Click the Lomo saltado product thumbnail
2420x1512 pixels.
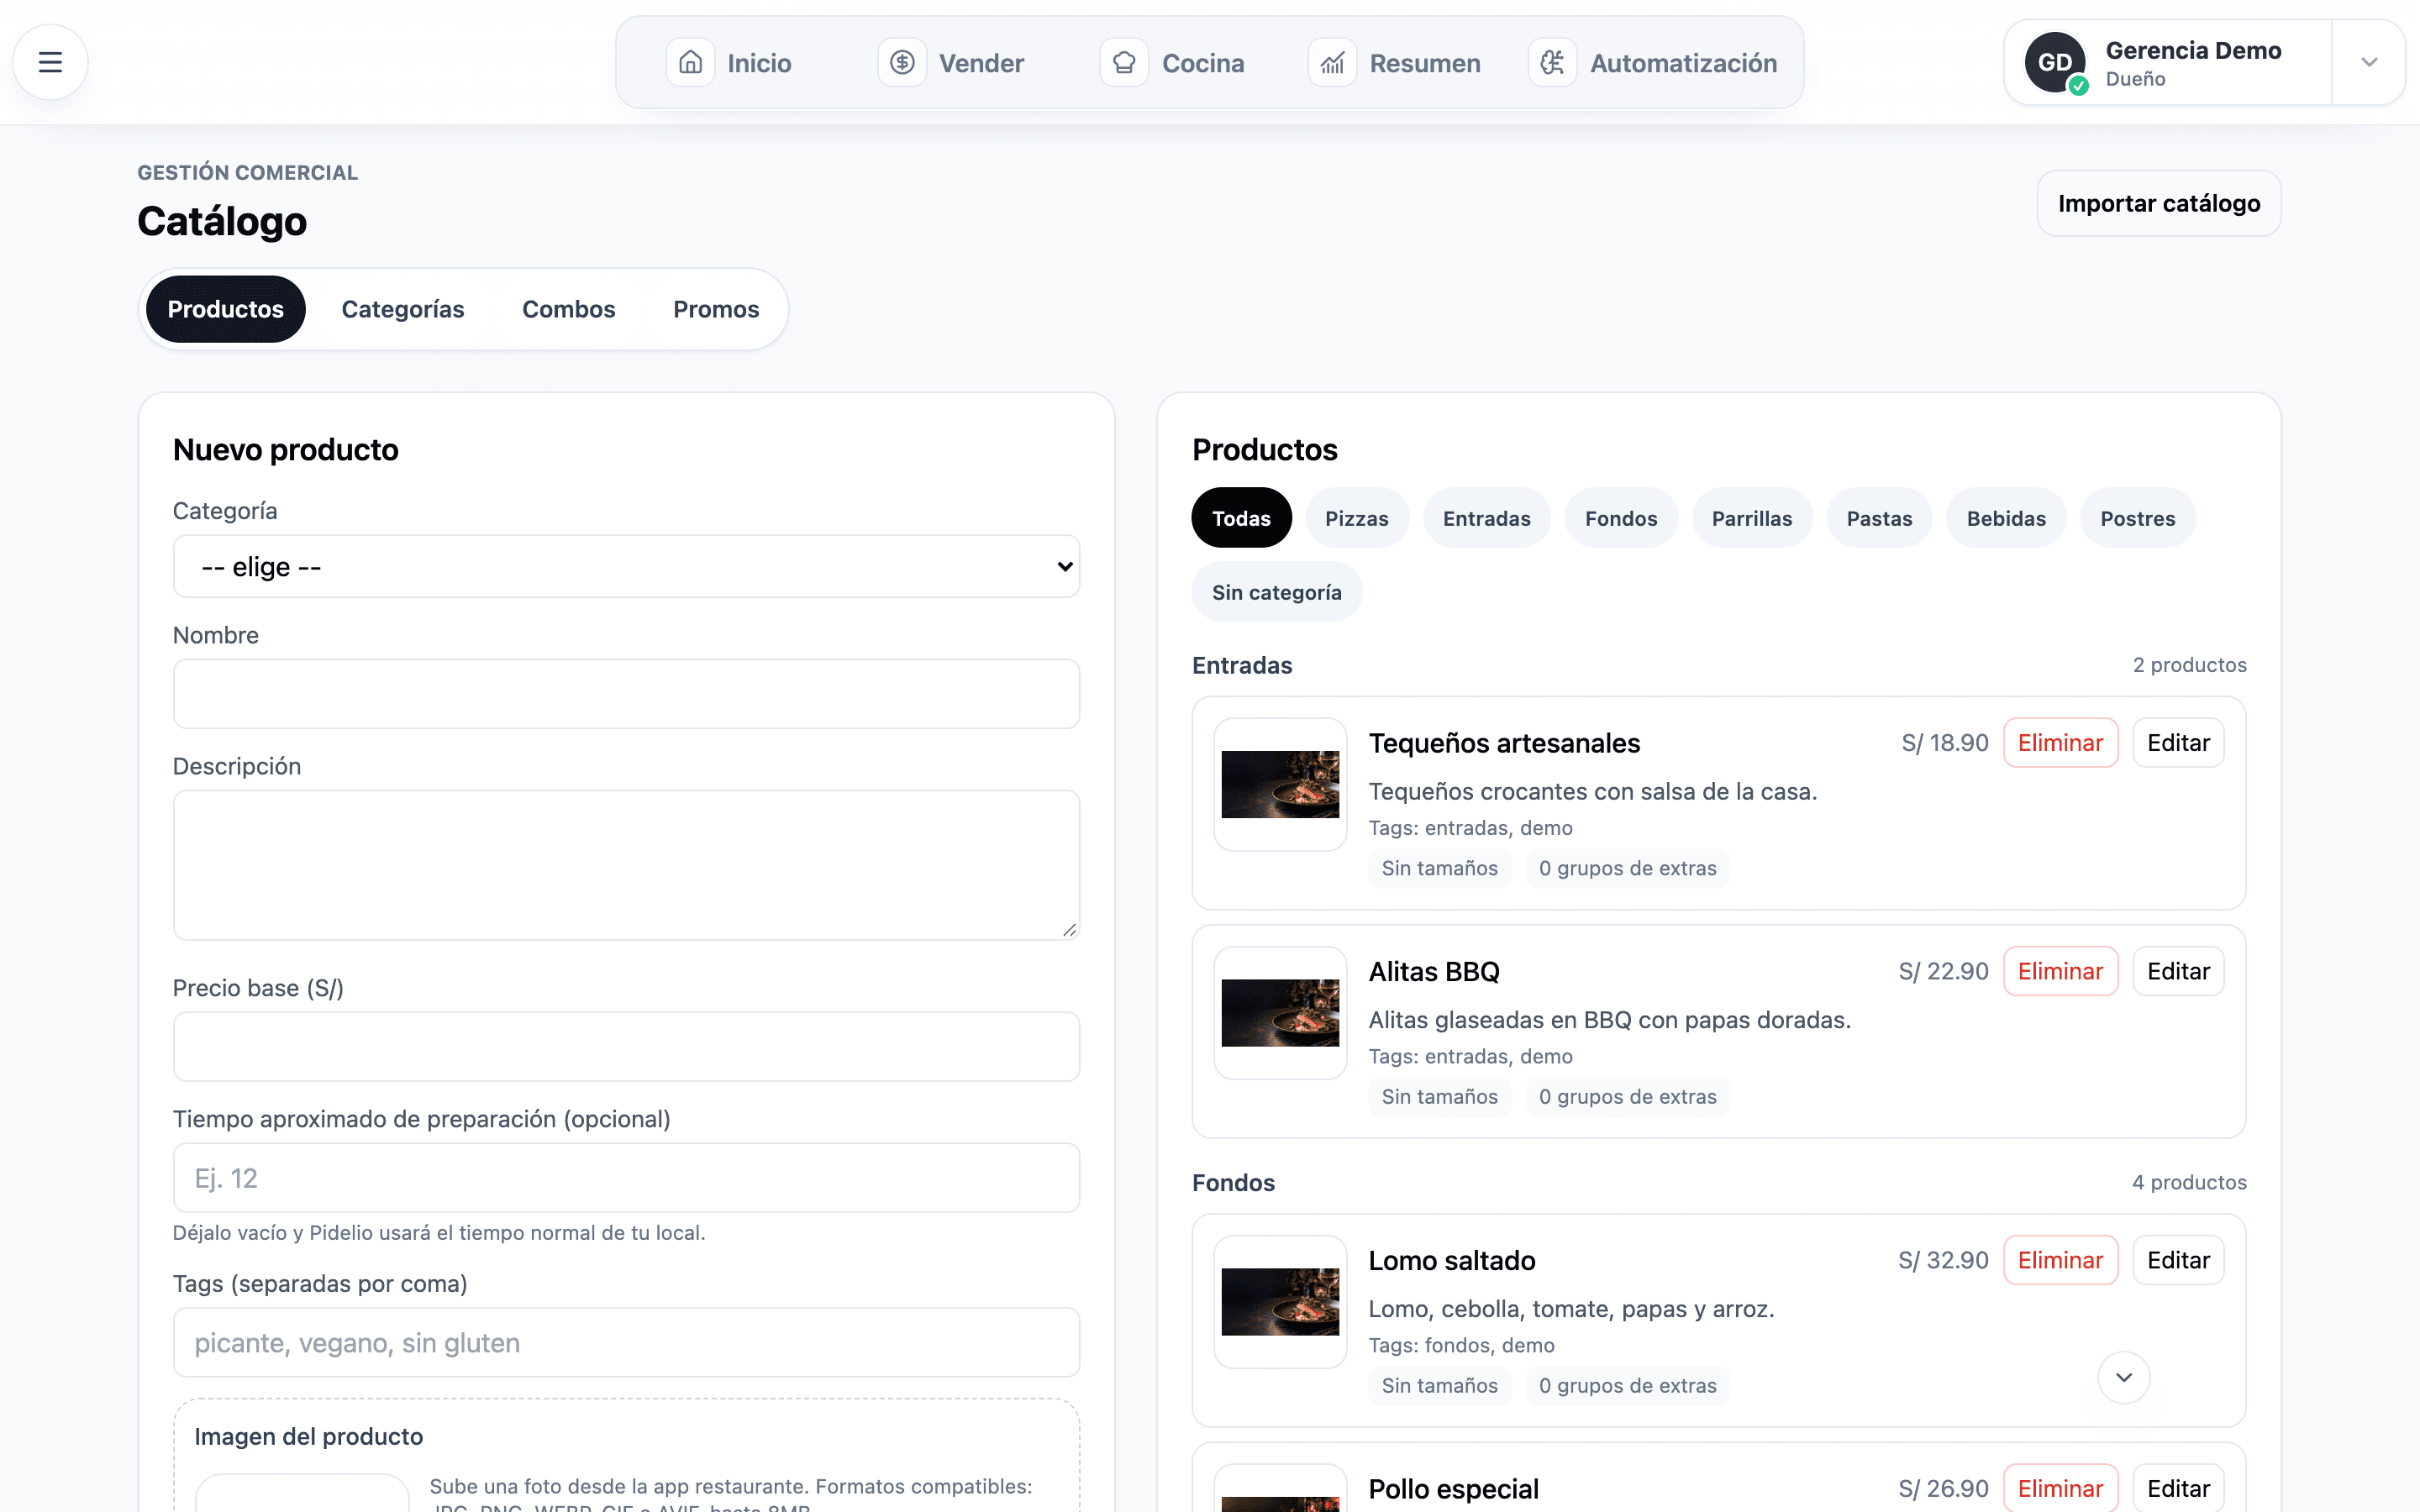[x=1280, y=1301]
